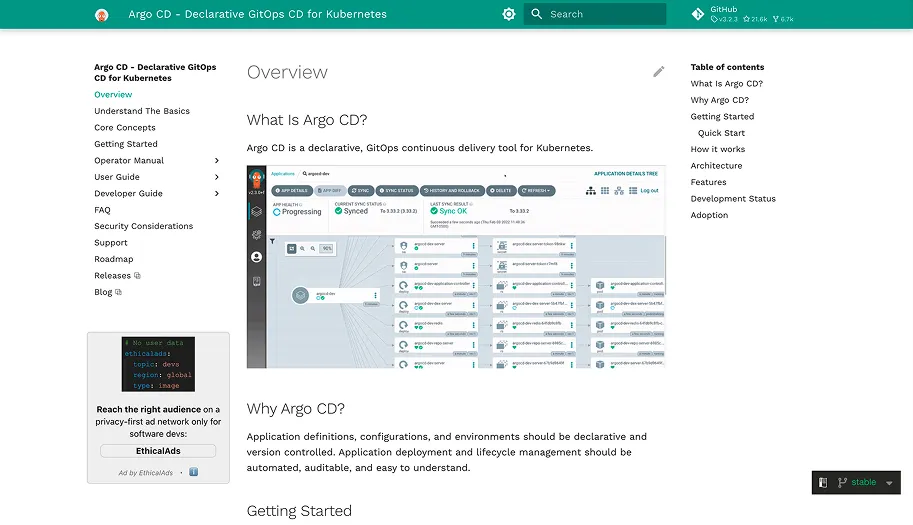
Task: Click APP DETAILS button in screenshot
Action: click(x=291, y=190)
